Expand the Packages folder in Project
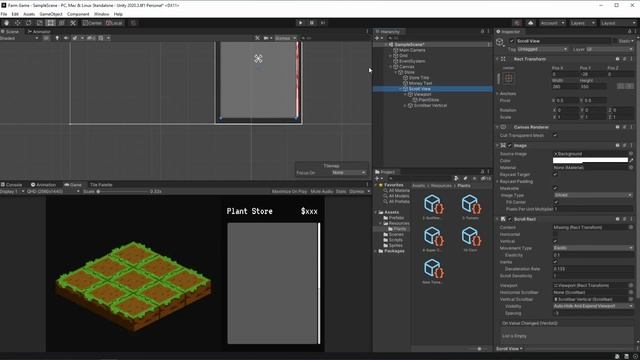The height and width of the screenshot is (360, 640). pos(376,251)
